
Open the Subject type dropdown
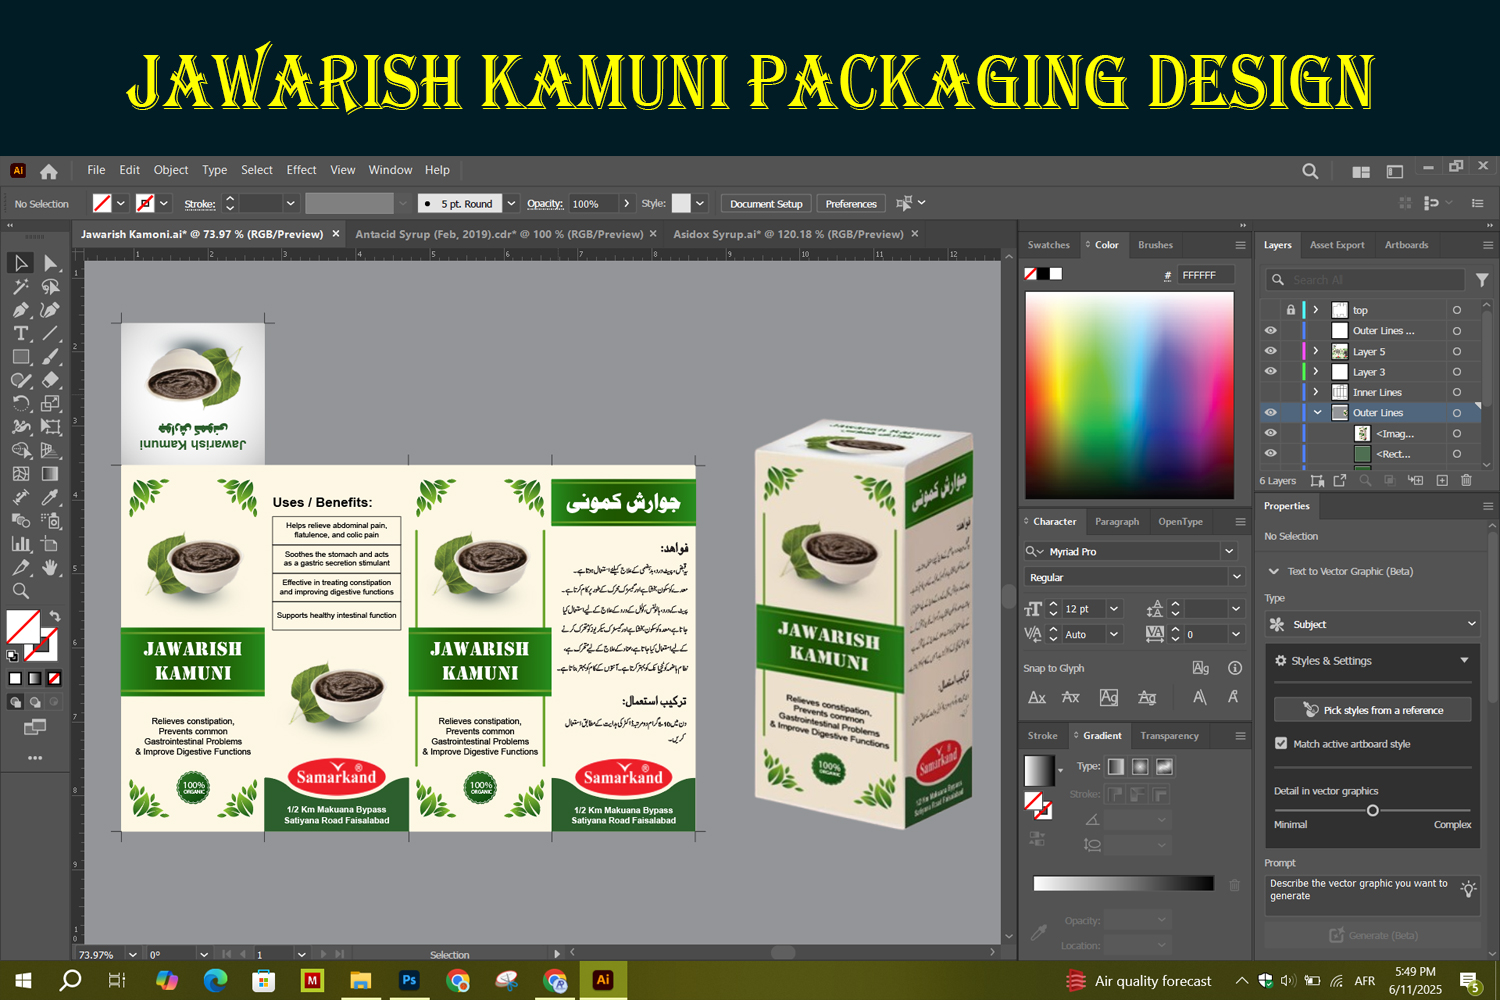[x=1372, y=624]
